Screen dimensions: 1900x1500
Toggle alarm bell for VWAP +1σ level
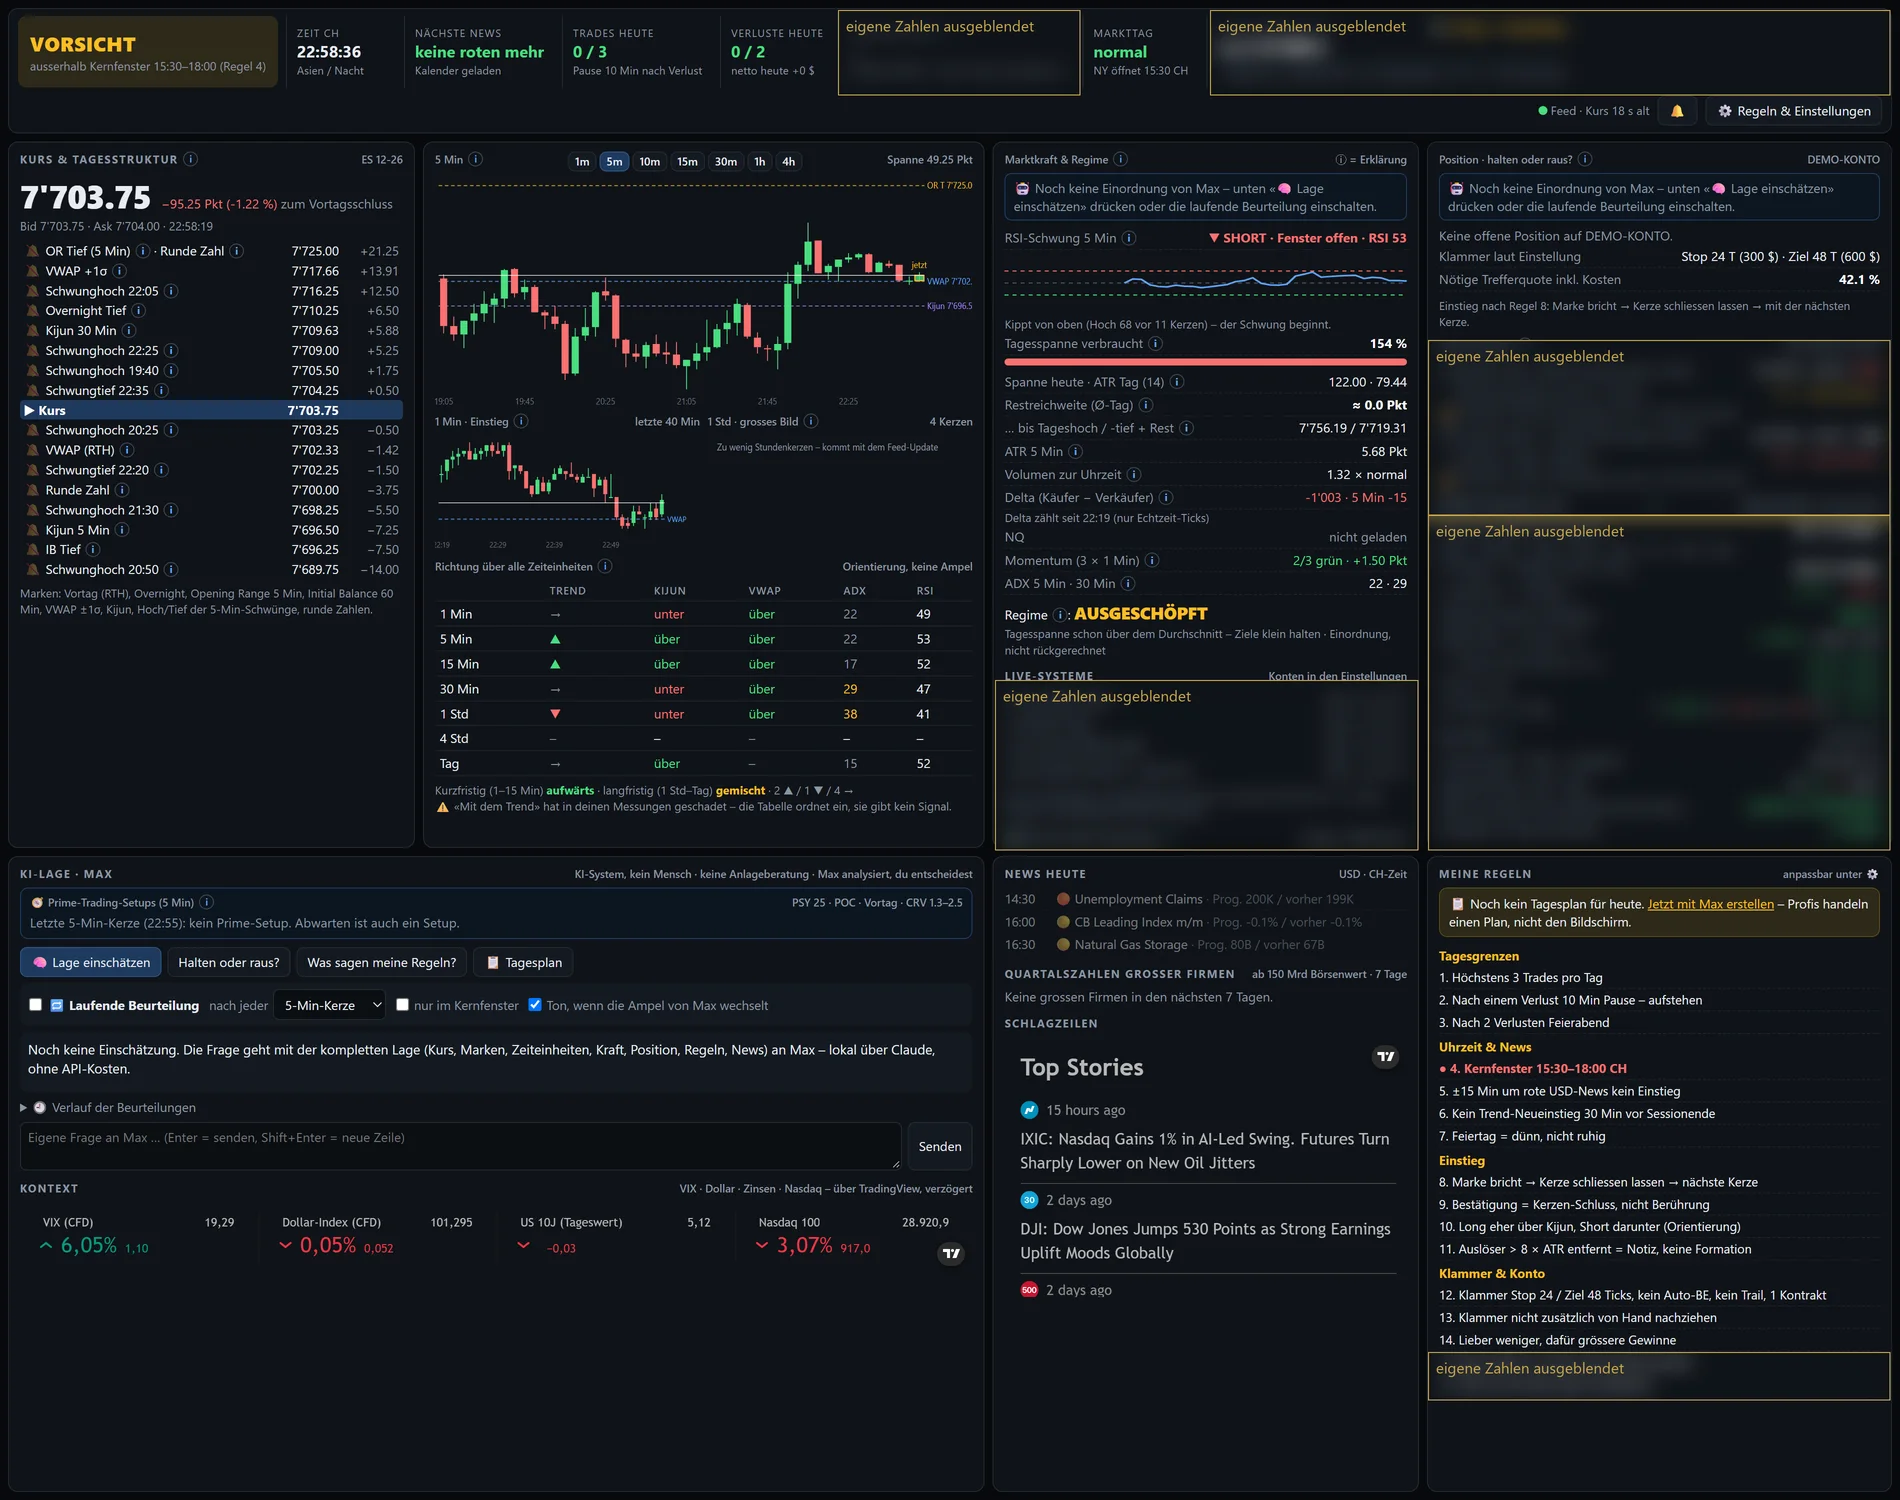click(33, 271)
